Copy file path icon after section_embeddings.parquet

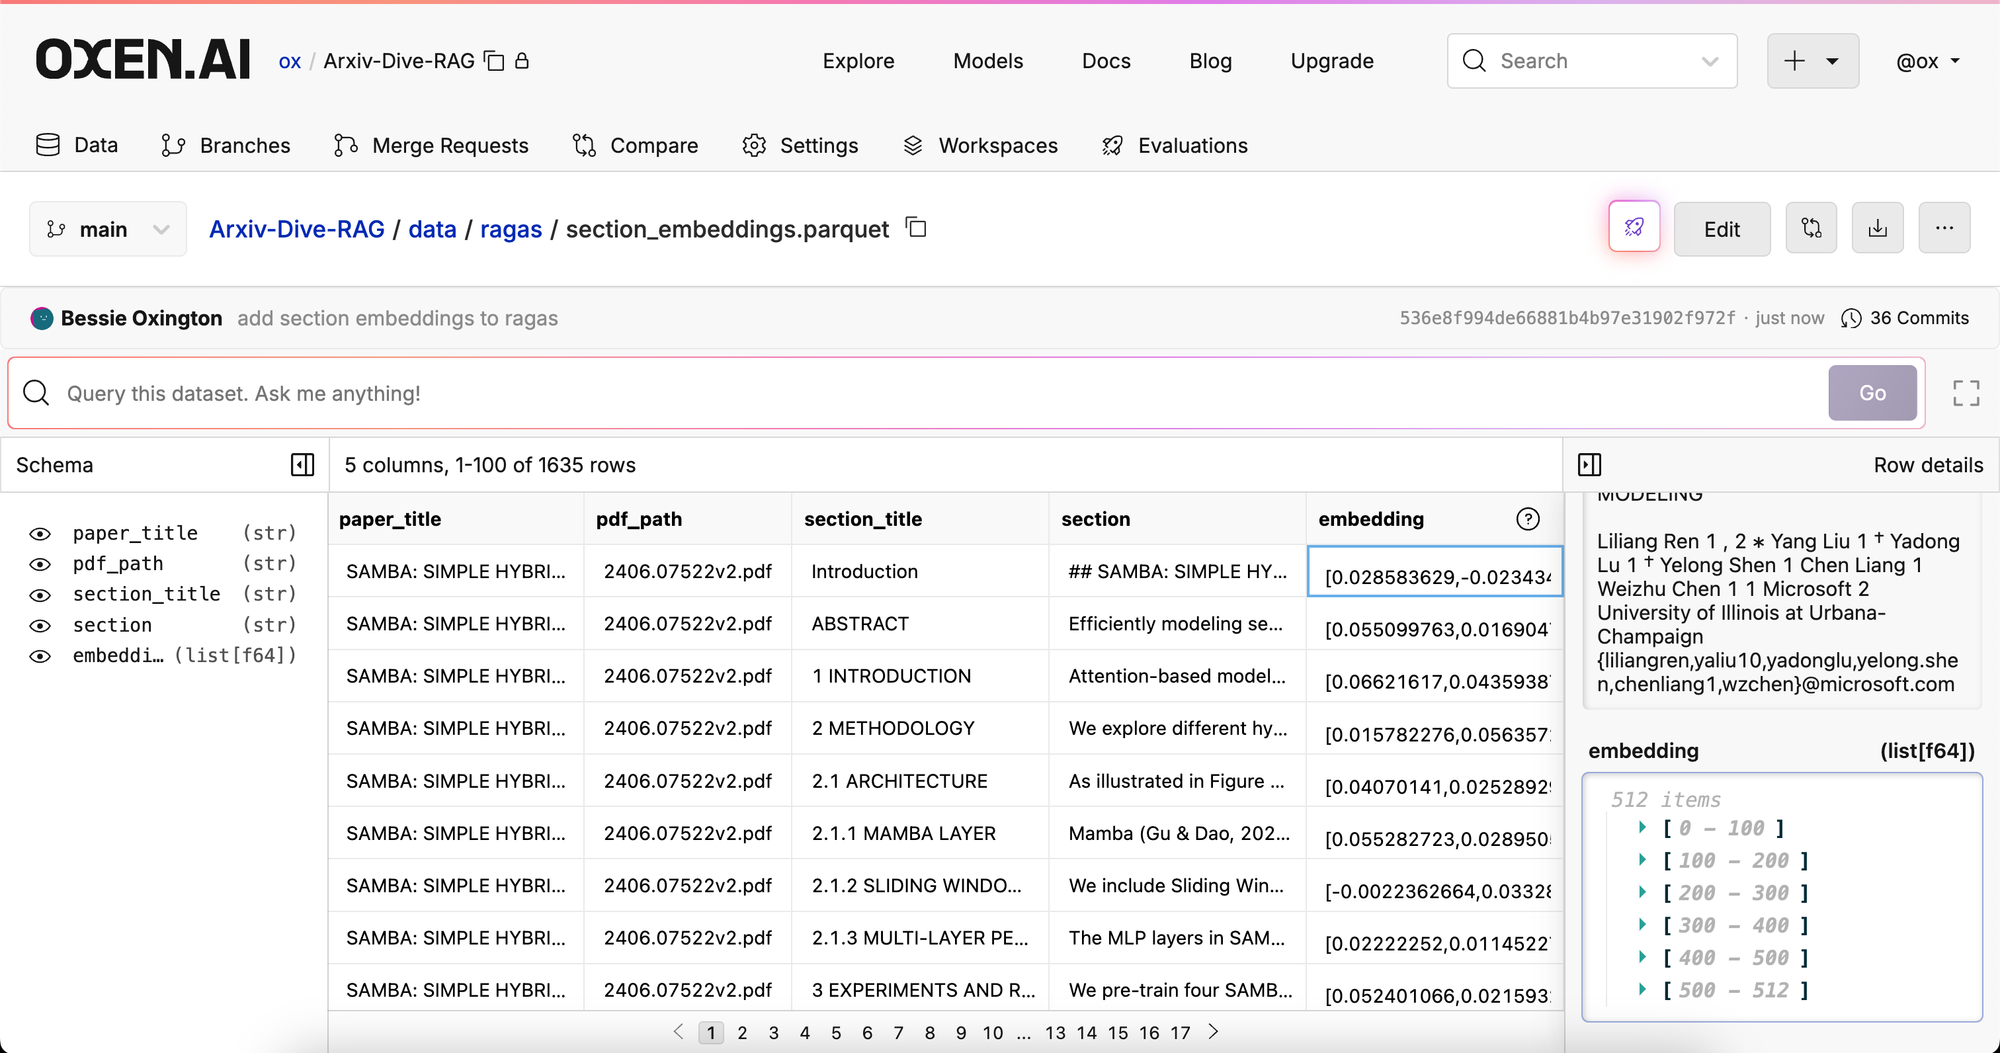[916, 228]
